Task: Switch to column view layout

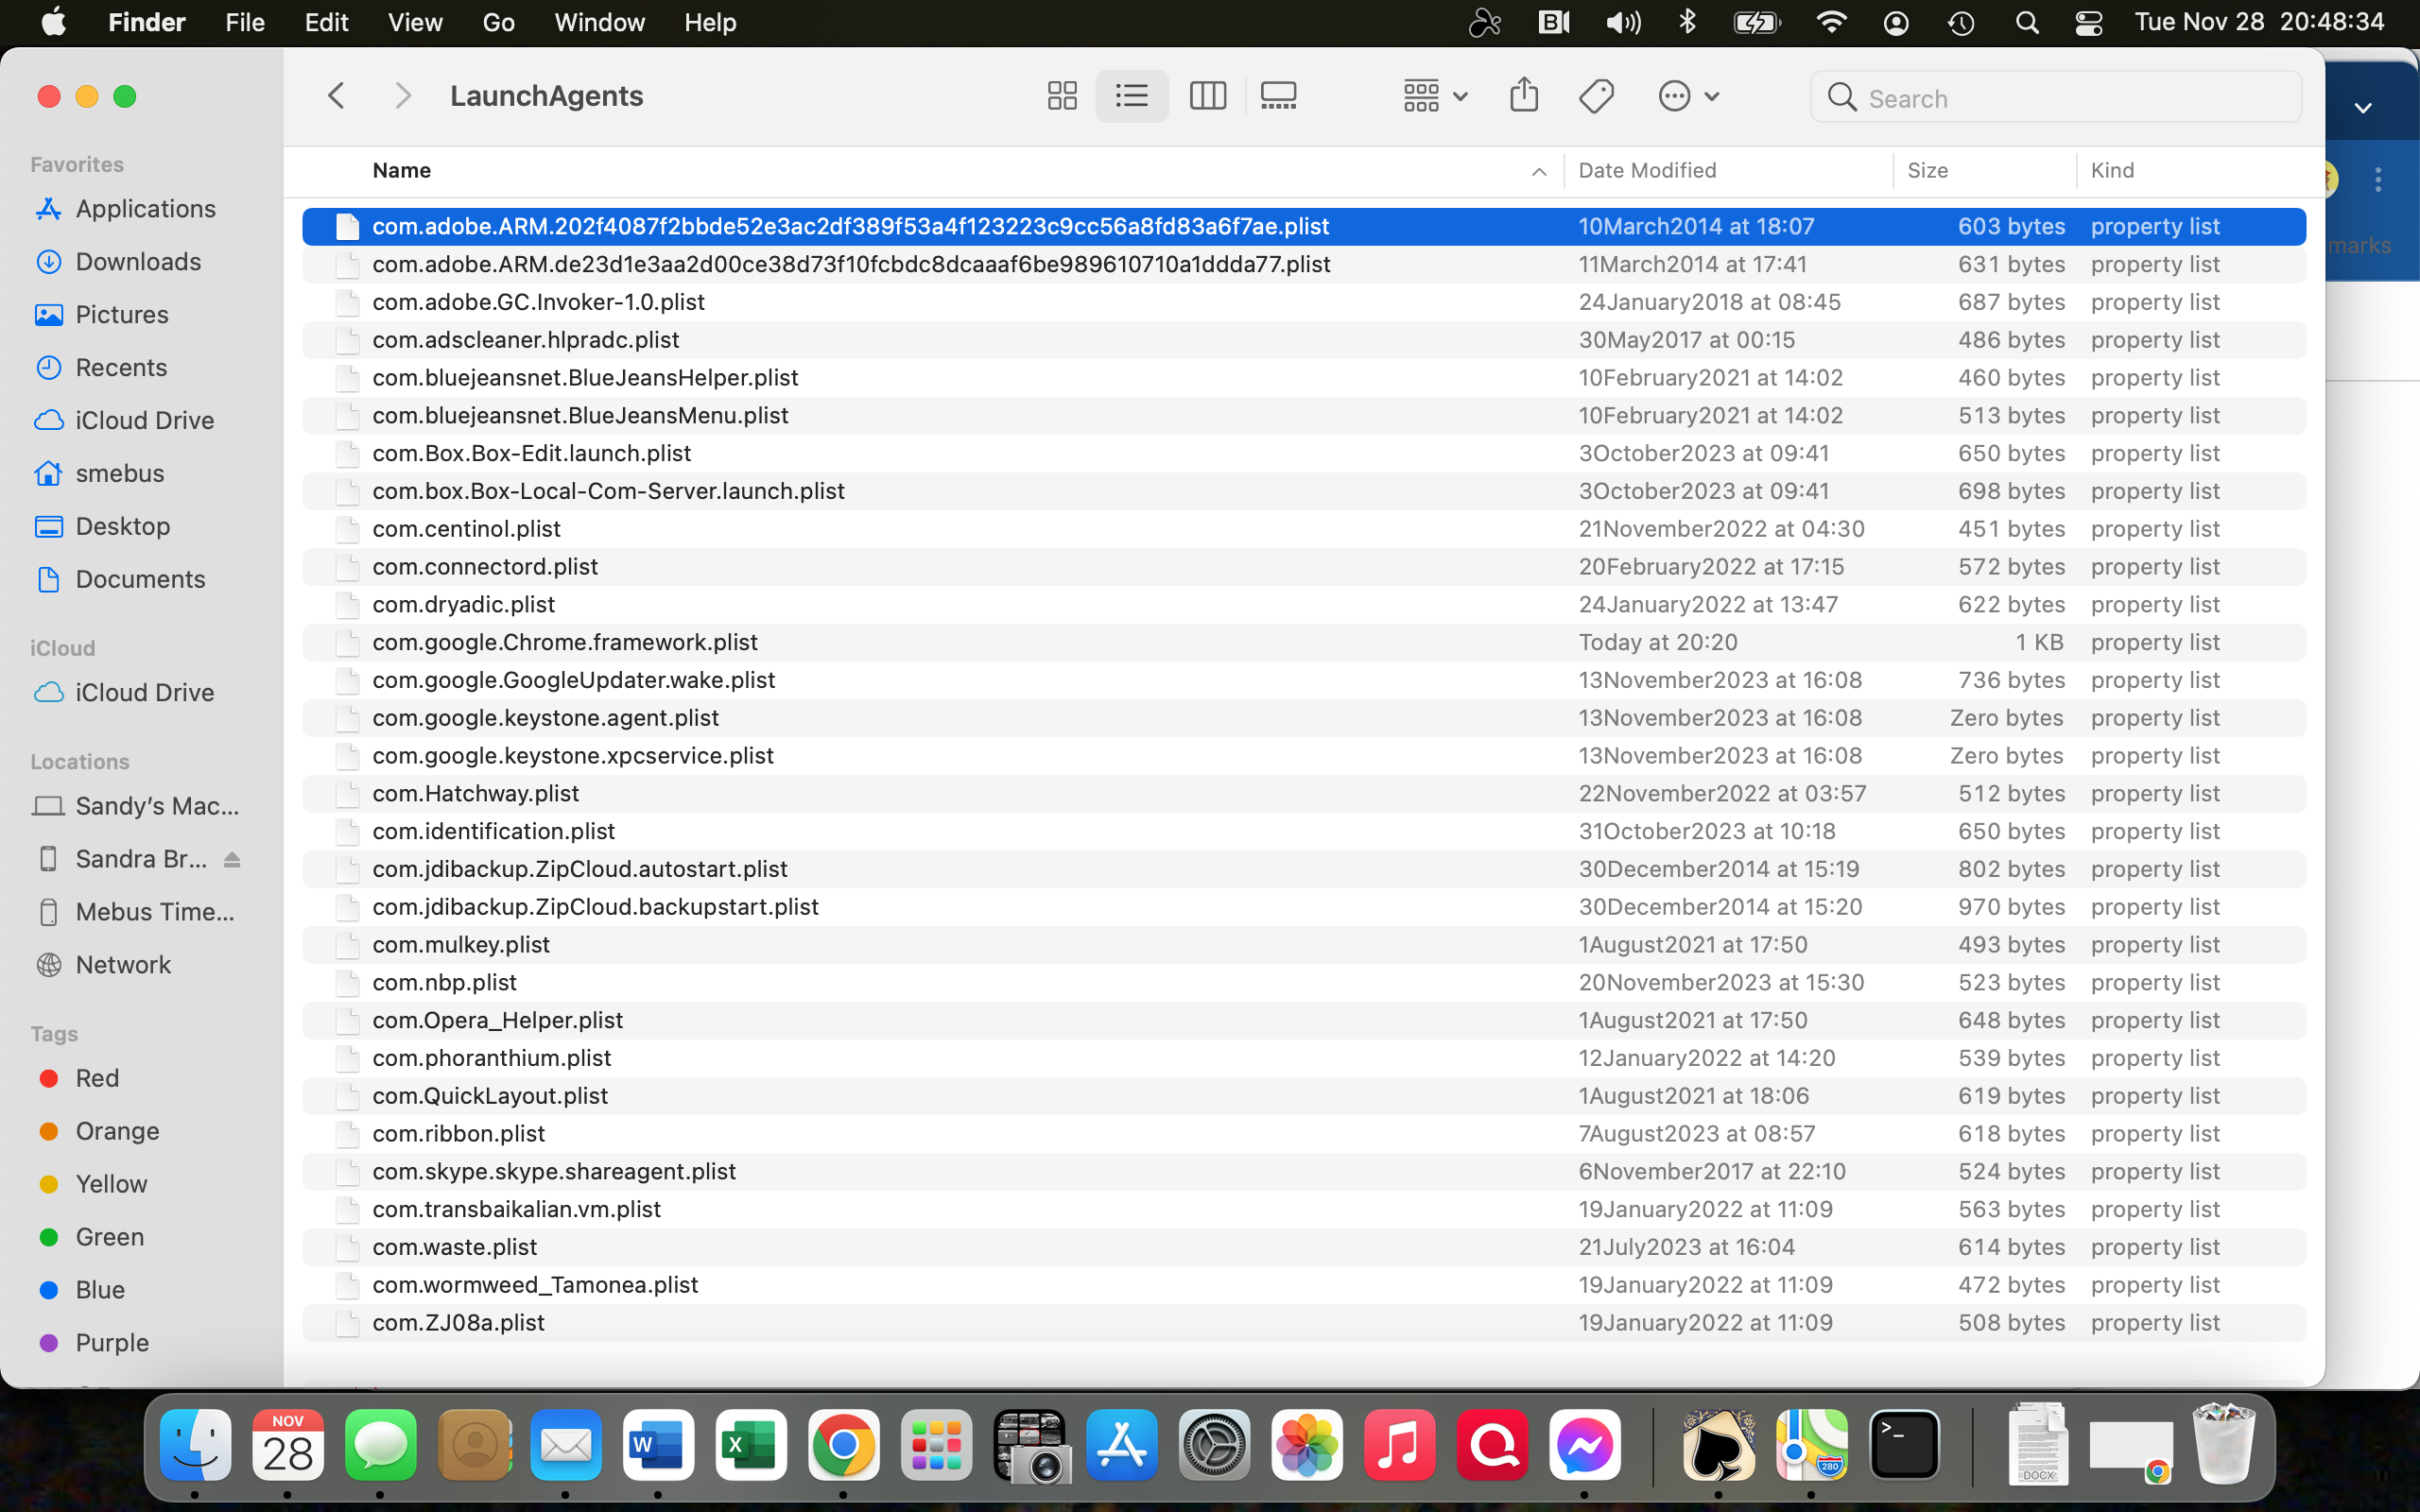Action: click(x=1207, y=96)
